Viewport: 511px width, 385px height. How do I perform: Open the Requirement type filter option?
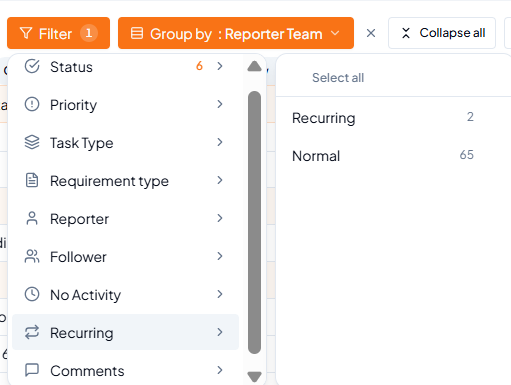pyautogui.click(x=125, y=181)
